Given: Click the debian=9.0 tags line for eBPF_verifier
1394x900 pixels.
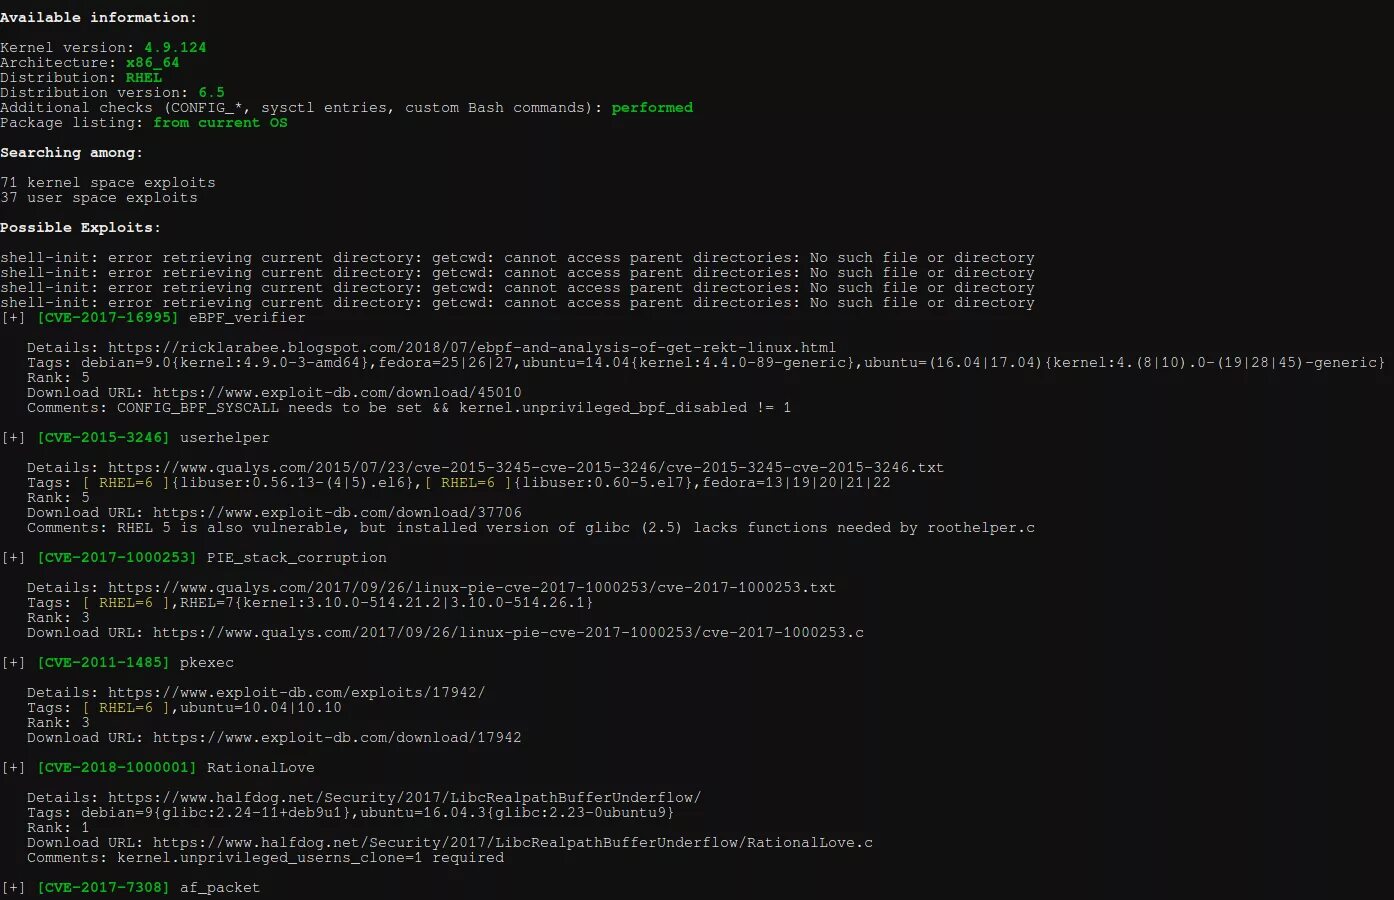Looking at the screenshot, I should (x=706, y=362).
